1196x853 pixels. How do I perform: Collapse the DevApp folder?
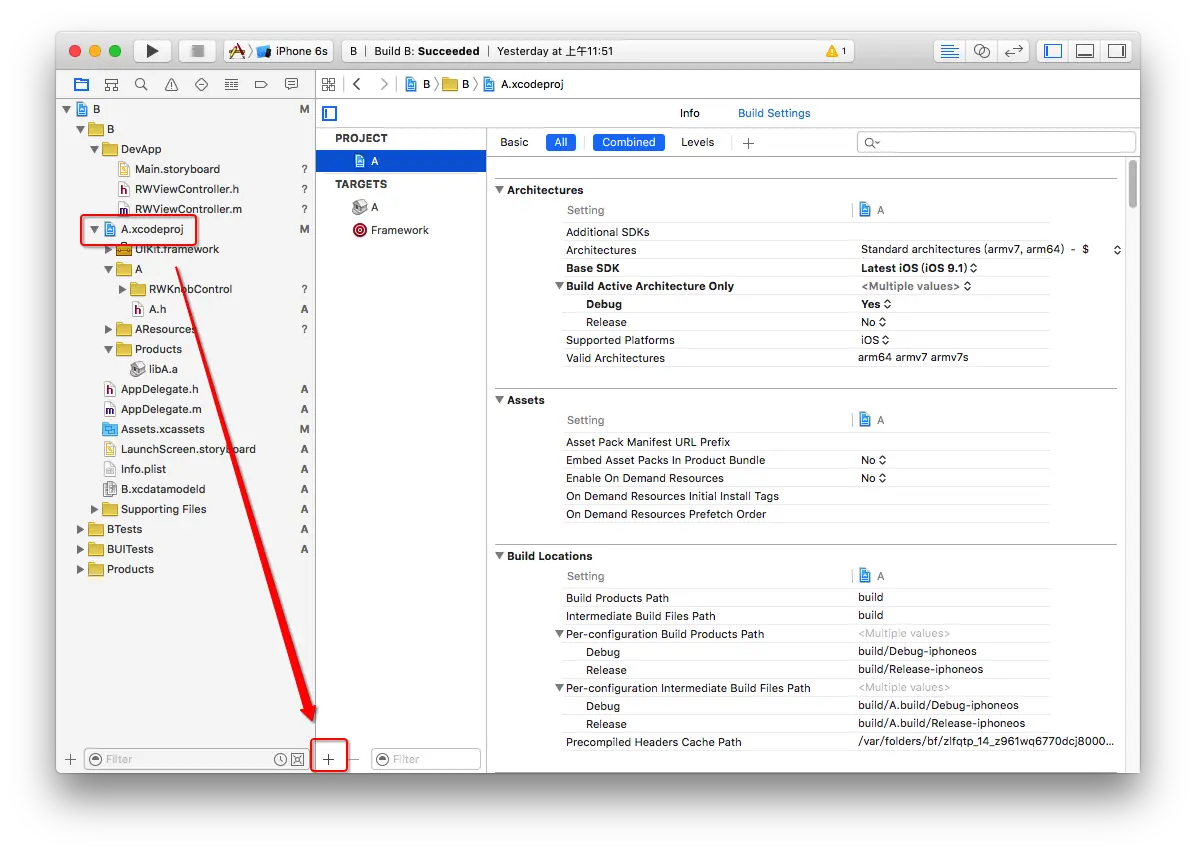95,150
